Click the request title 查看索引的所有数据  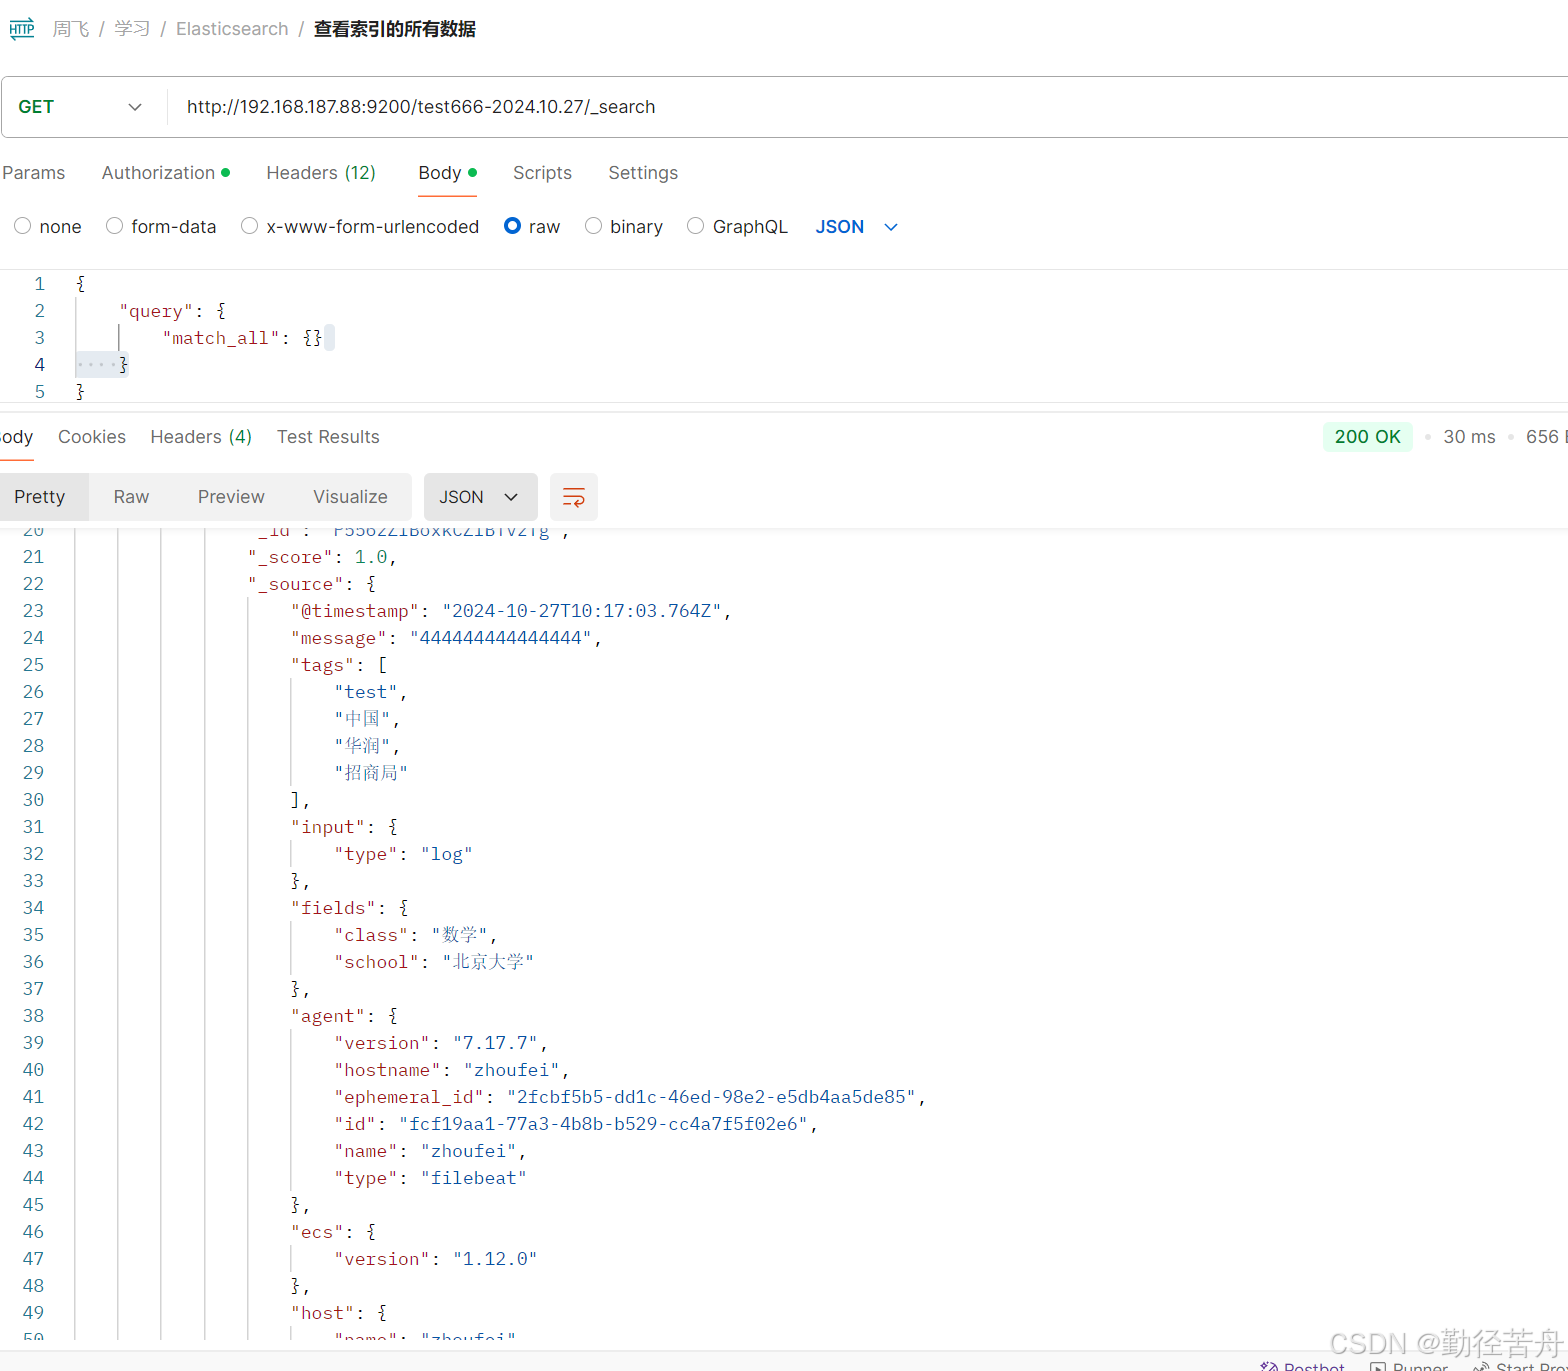pos(395,29)
